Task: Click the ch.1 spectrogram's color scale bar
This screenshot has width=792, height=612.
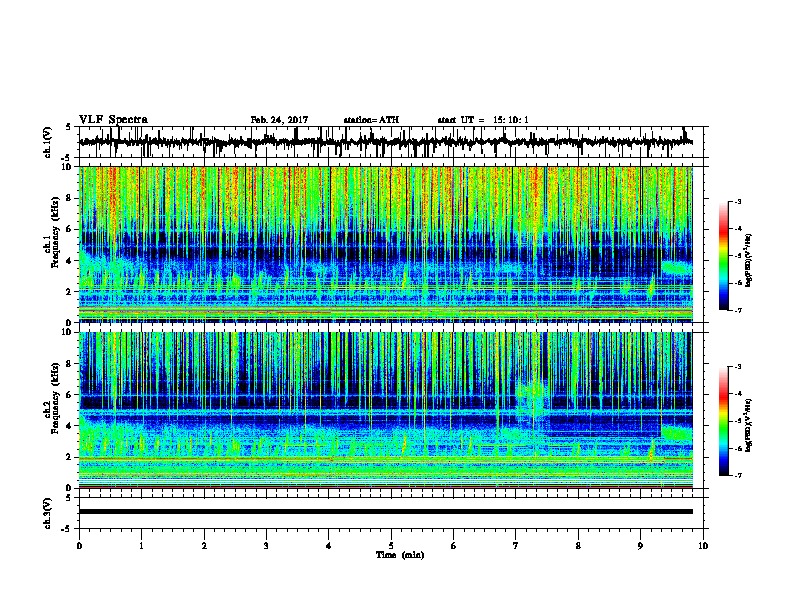Action: pyautogui.click(x=724, y=256)
